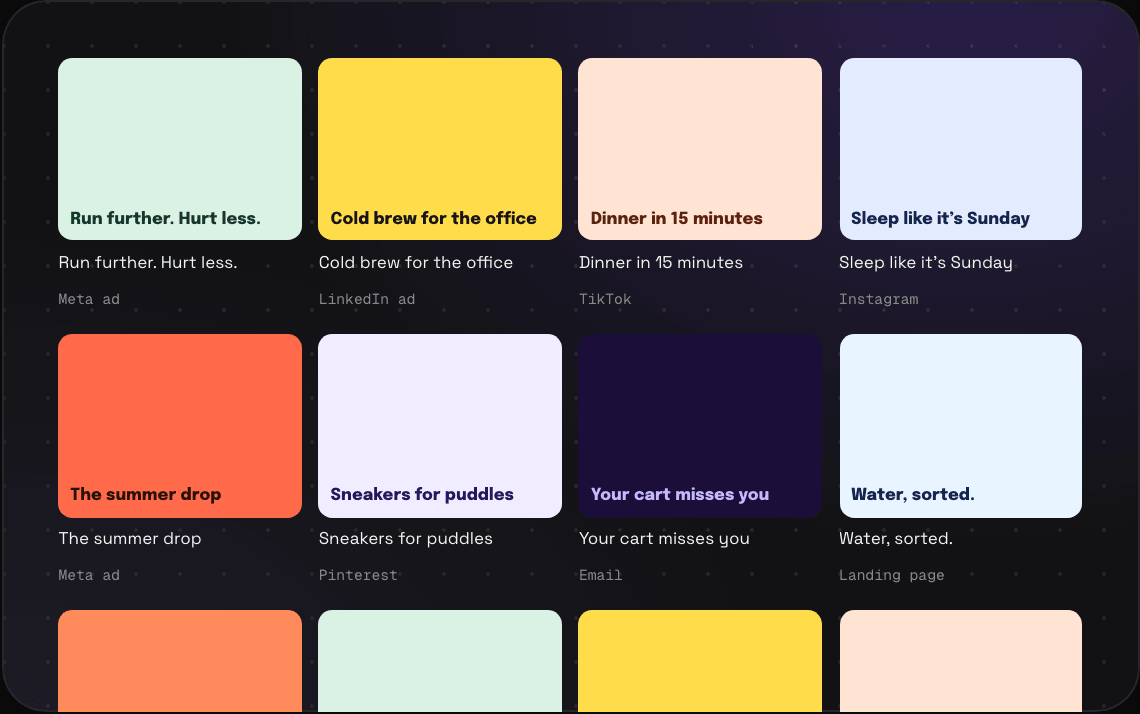
Task: Click the "Sleep like it's Sunday" title below its card
Action: (x=926, y=262)
